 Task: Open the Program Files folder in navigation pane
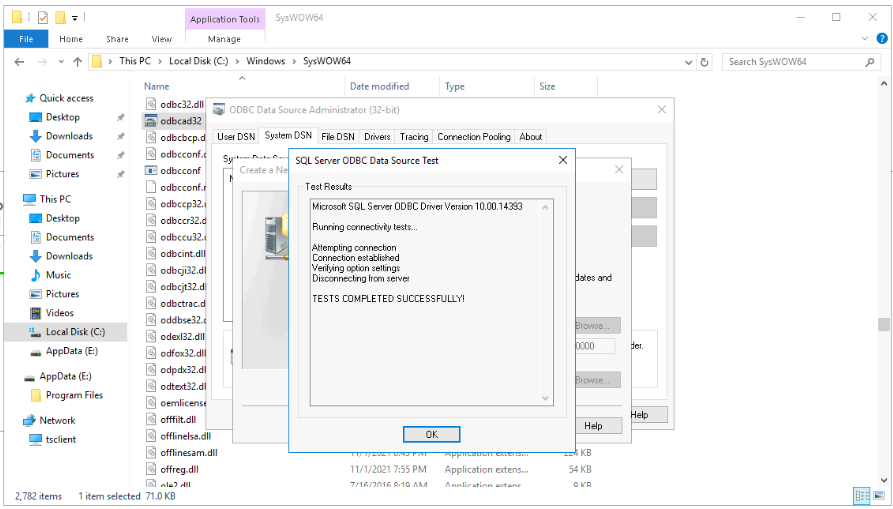click(74, 395)
